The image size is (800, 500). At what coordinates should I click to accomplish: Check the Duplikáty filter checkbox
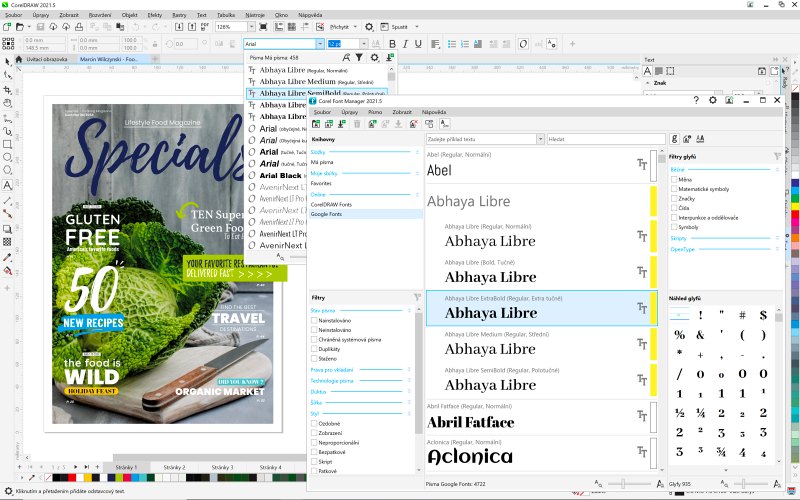pos(314,349)
